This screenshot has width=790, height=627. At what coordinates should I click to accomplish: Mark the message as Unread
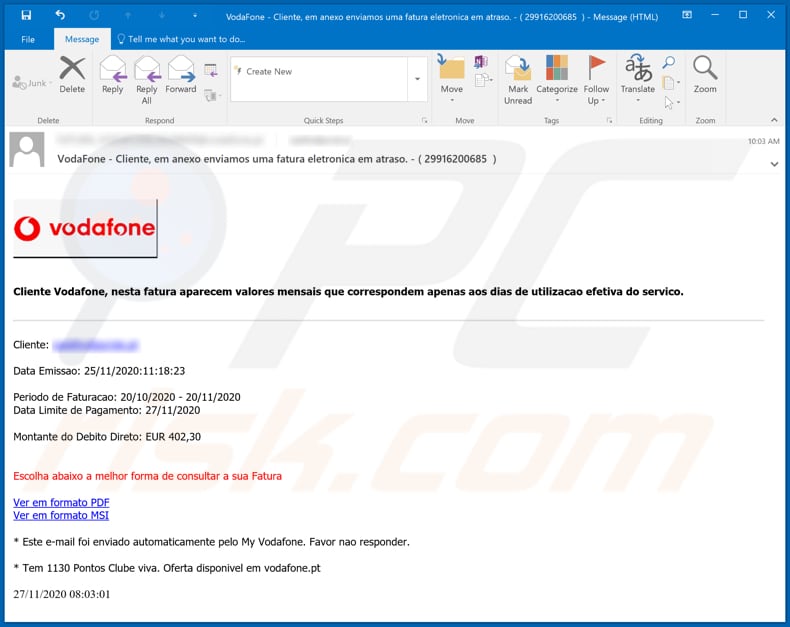click(x=518, y=80)
